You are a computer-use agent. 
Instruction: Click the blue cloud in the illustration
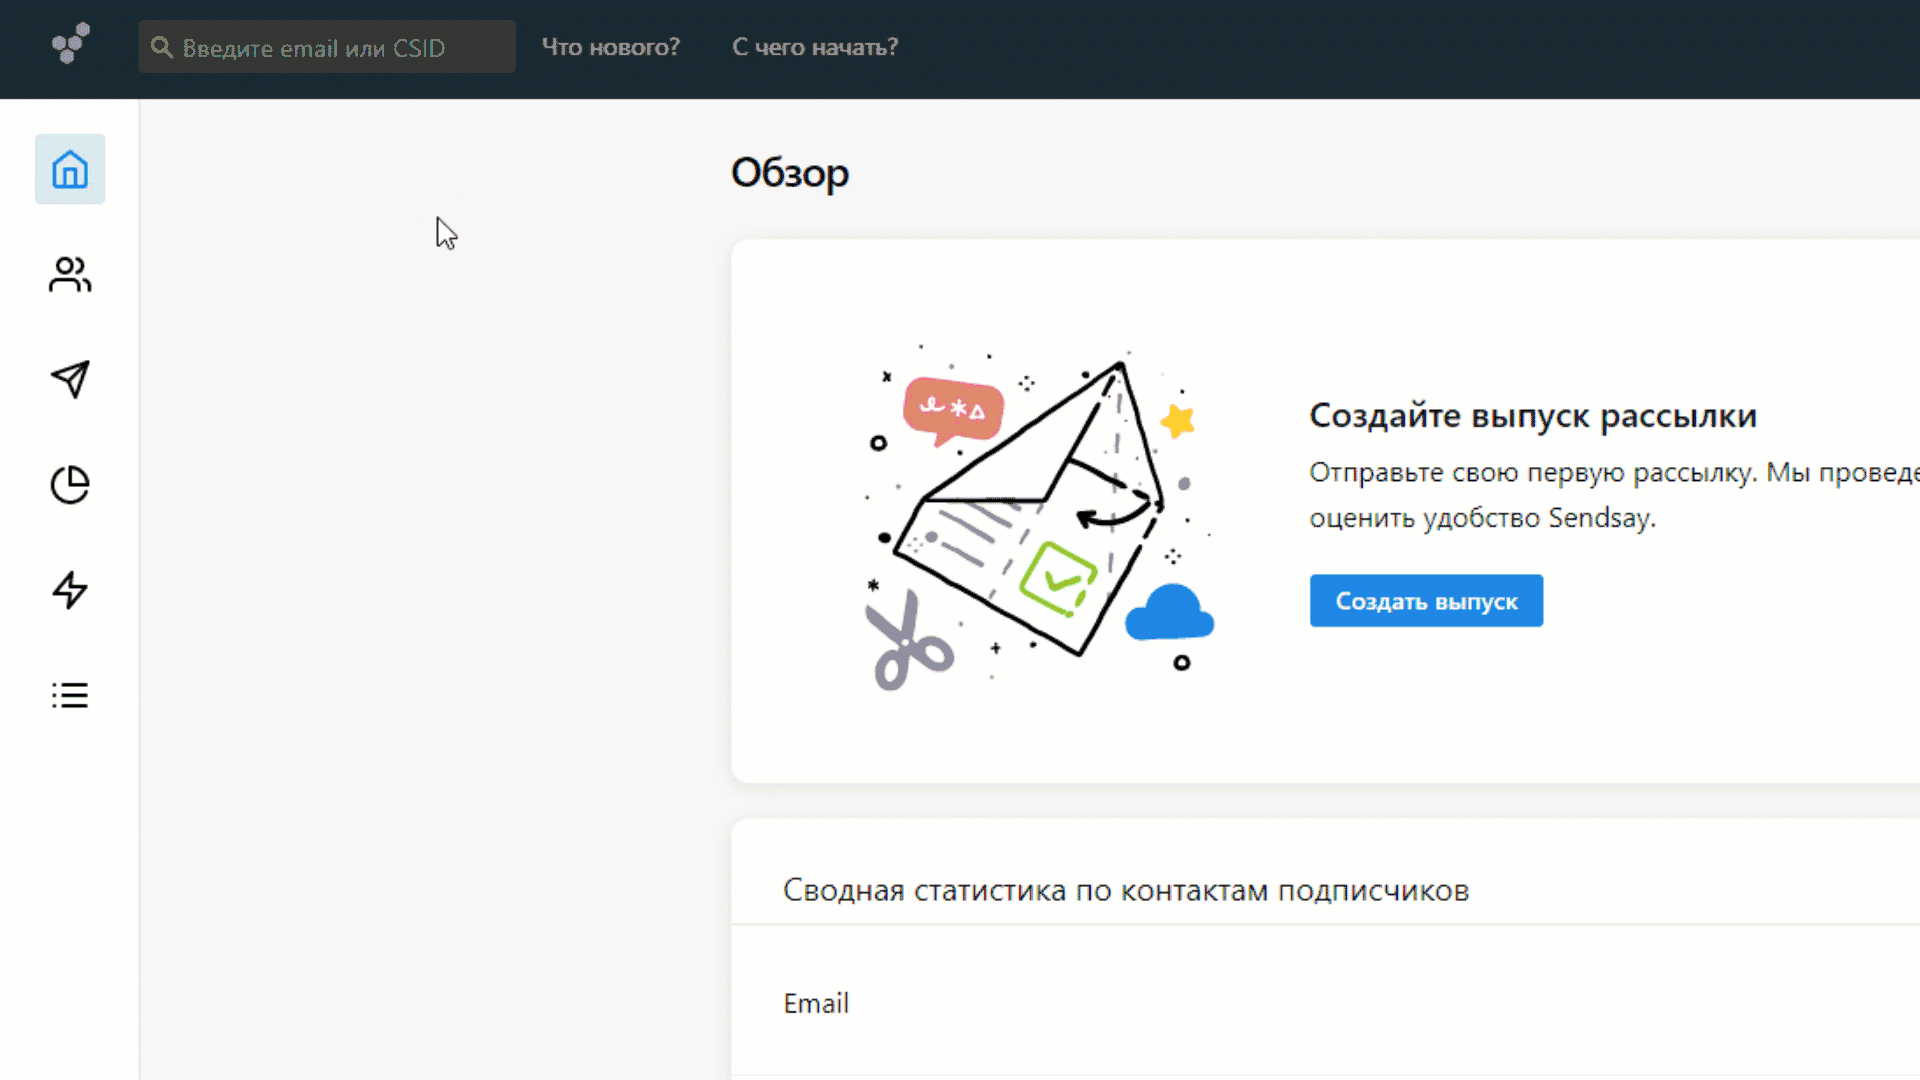(x=1168, y=613)
